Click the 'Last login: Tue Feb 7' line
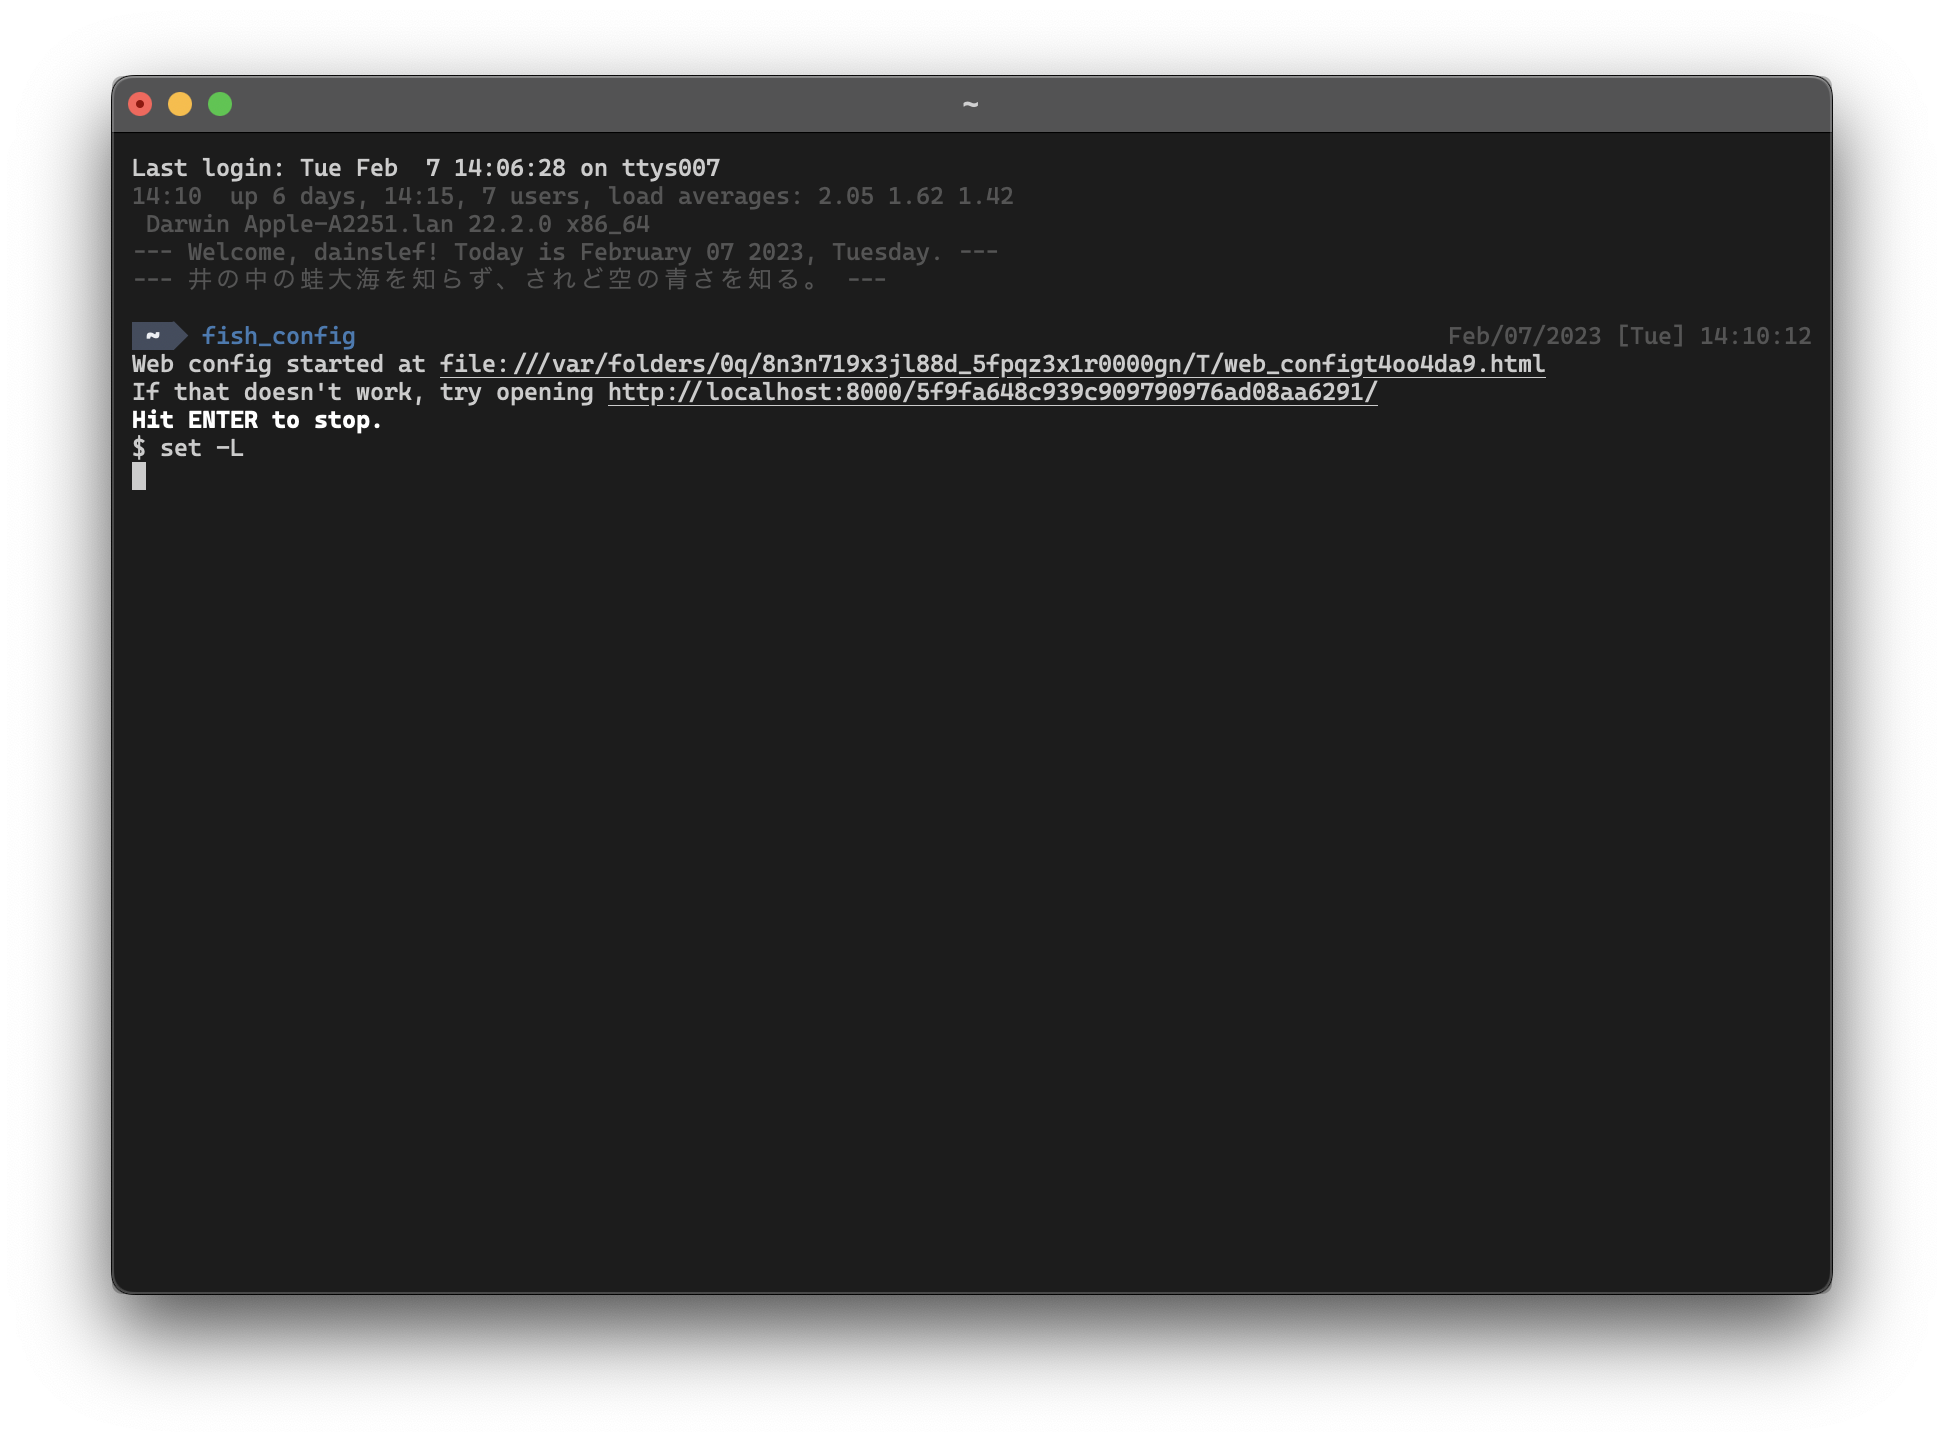This screenshot has height=1442, width=1944. (426, 168)
